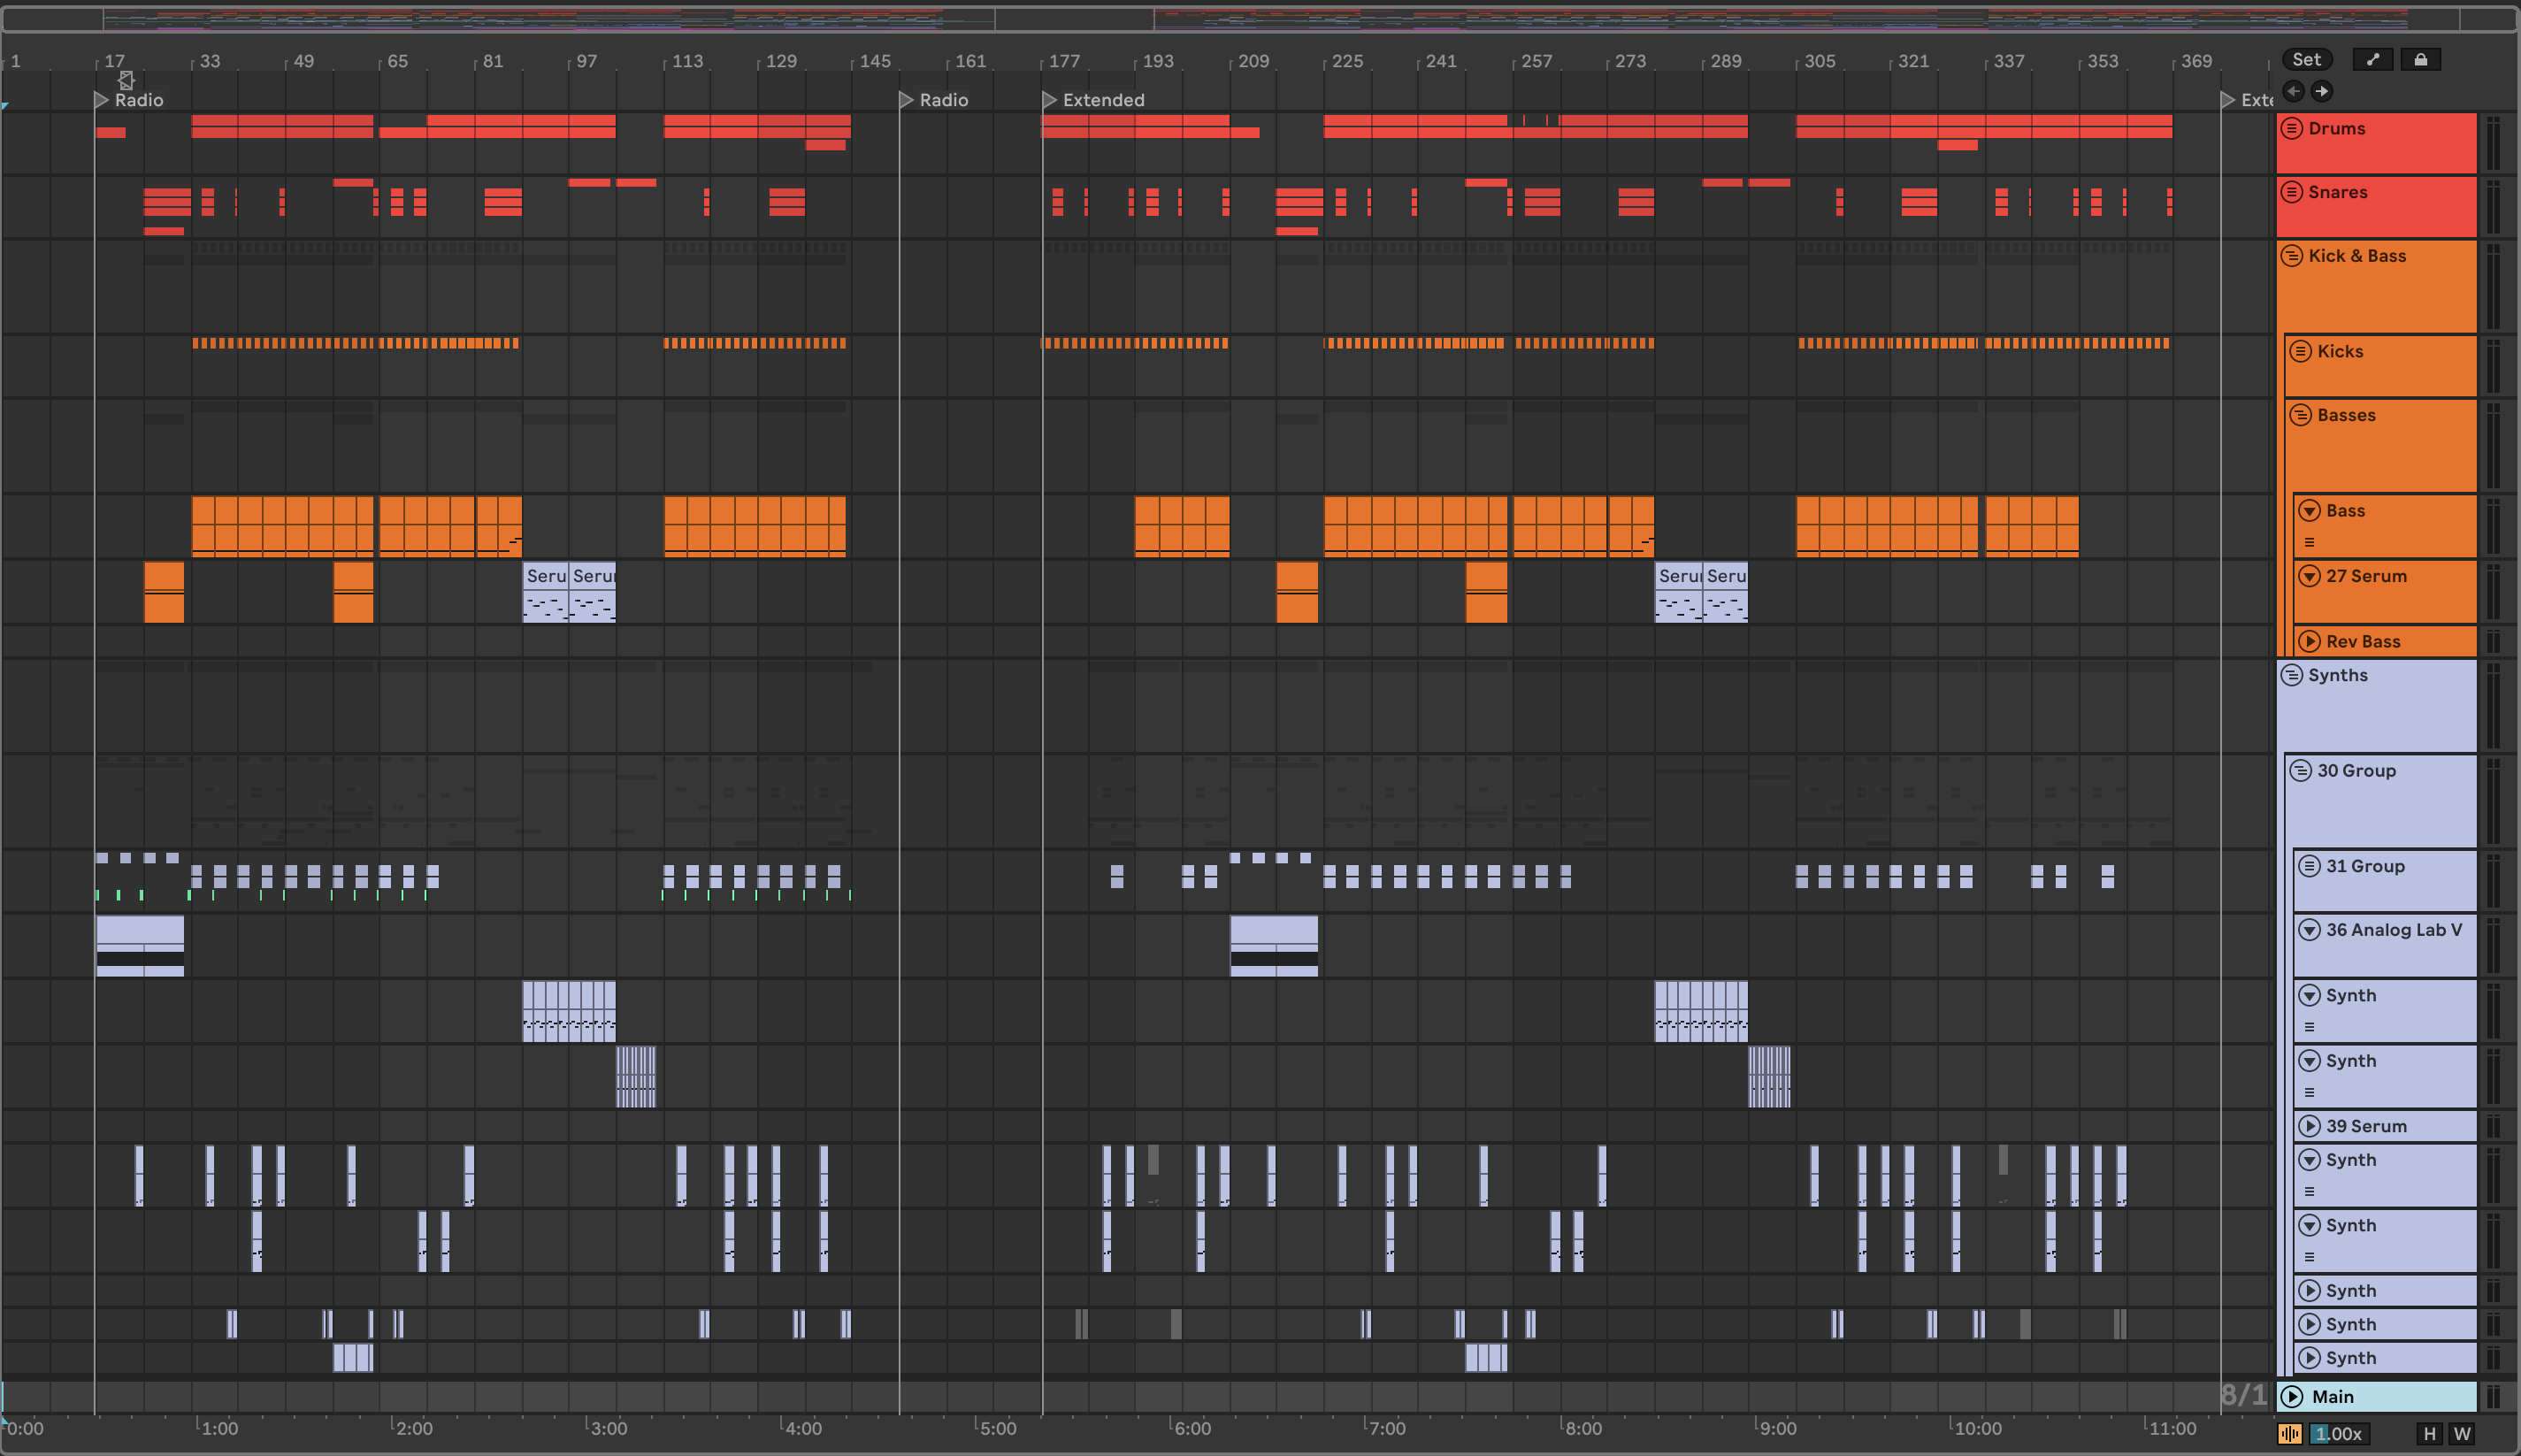2521x1456 pixels.
Task: Click the W optimize width button
Action: click(x=2462, y=1434)
